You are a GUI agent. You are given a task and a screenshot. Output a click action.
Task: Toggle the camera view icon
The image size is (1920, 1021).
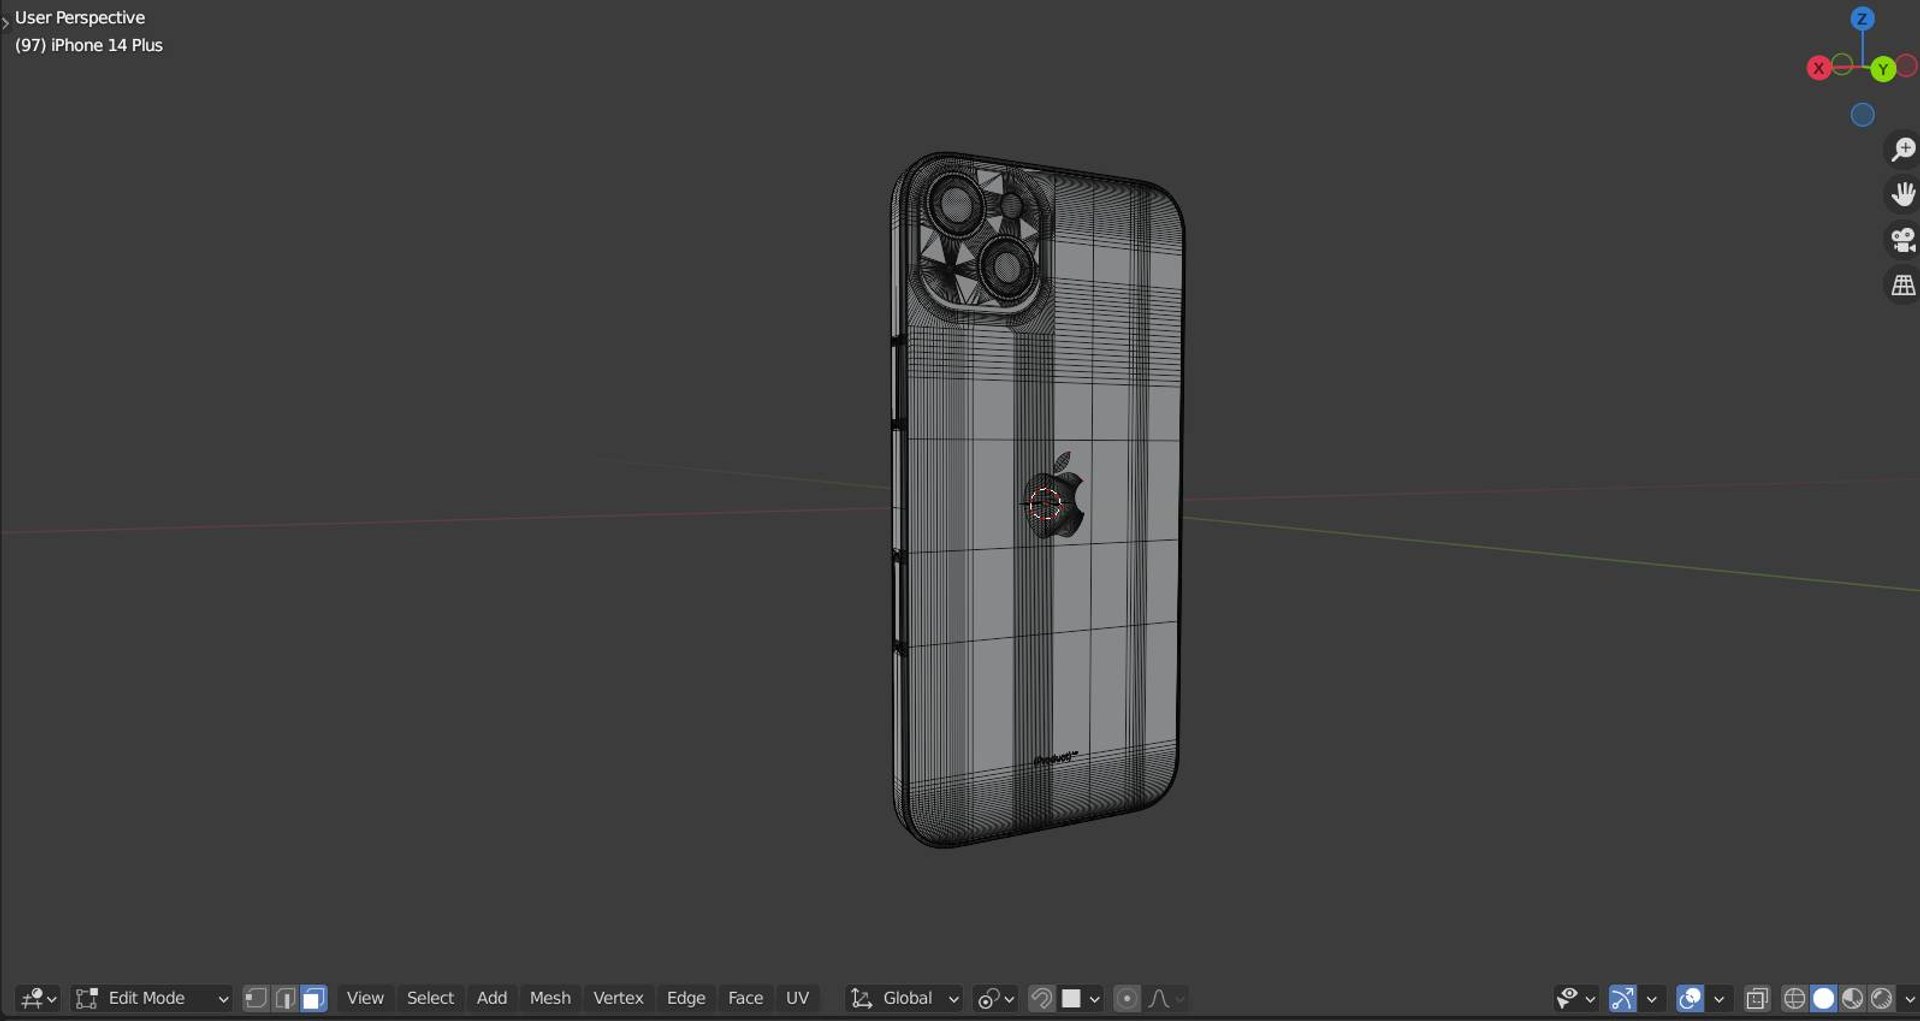(1902, 240)
